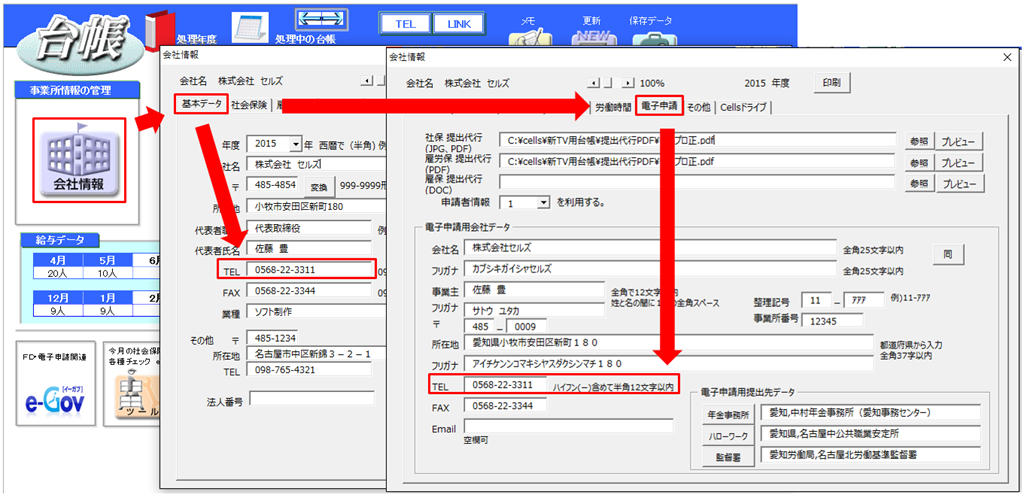Switch to the 社会保険 tab
Viewport: 1024px width, 495px height.
point(248,105)
